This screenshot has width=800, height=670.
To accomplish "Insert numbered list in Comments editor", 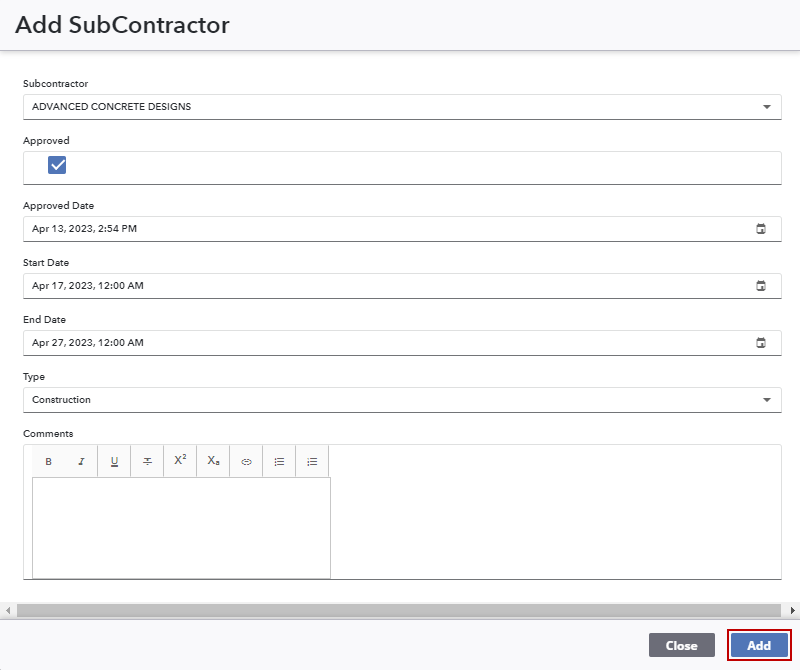I will pyautogui.click(x=312, y=461).
